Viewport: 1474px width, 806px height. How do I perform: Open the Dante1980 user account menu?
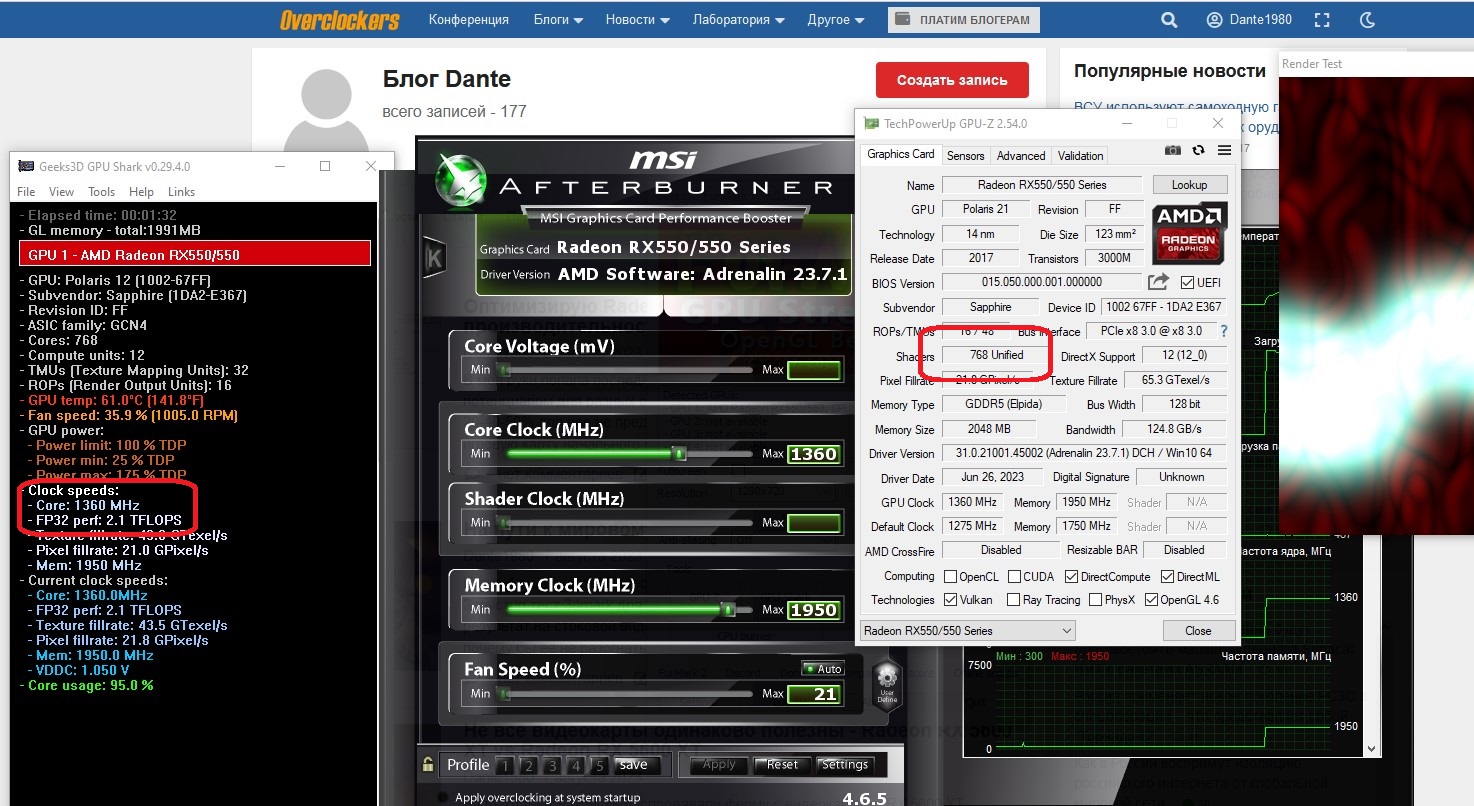(x=1249, y=20)
